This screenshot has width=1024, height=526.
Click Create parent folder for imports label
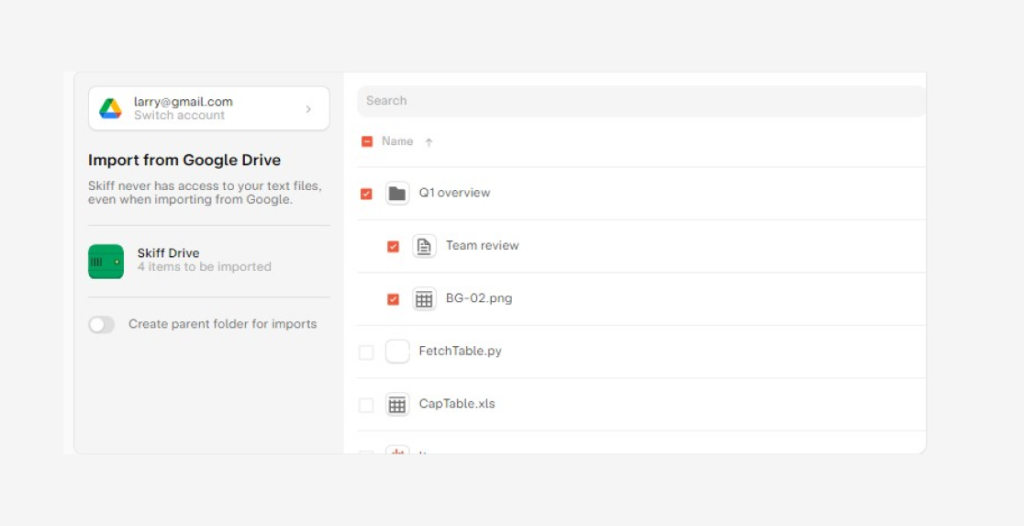tap(223, 324)
